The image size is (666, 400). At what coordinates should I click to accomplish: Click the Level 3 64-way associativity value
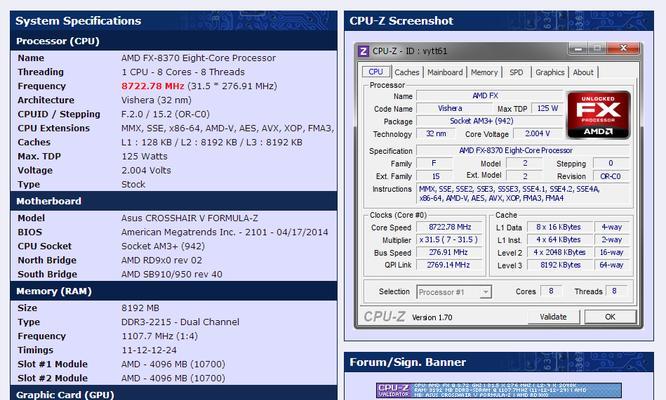[611, 265]
